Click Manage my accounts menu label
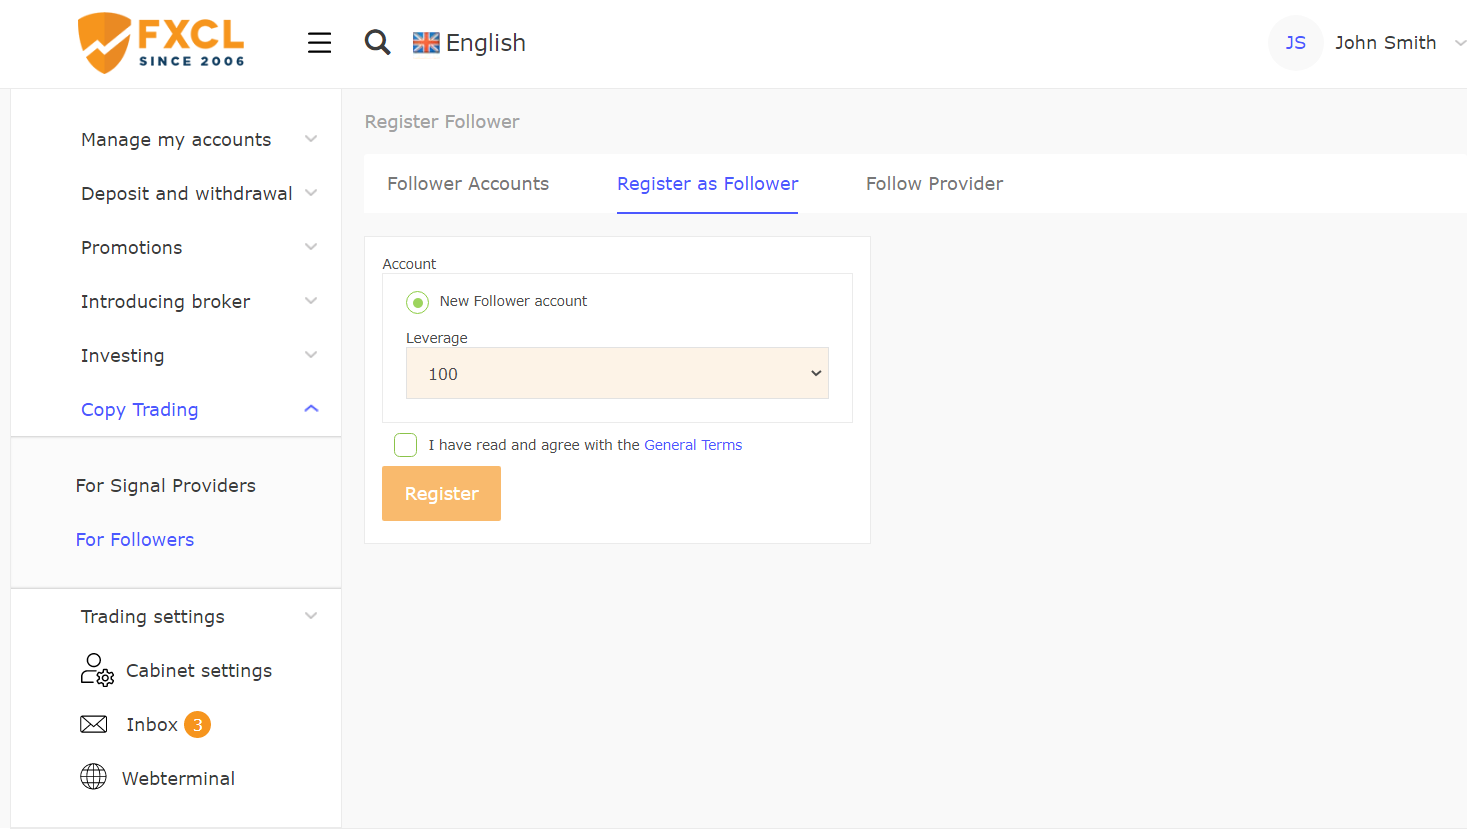The height and width of the screenshot is (831, 1467). pyautogui.click(x=176, y=140)
